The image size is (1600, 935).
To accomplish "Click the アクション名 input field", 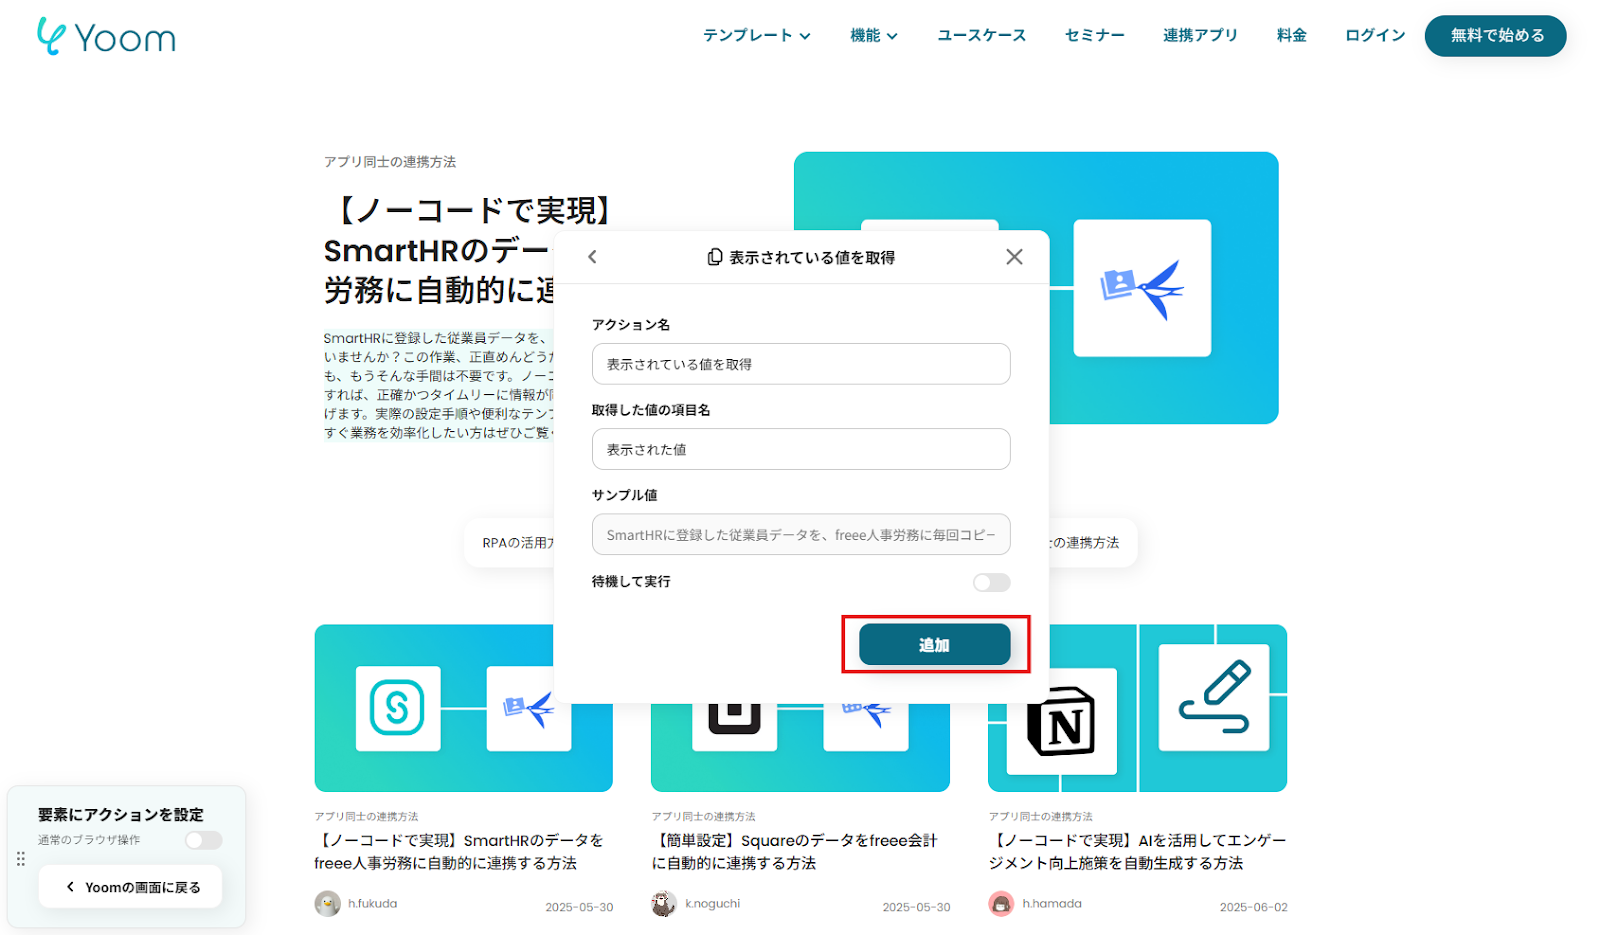I will click(801, 364).
